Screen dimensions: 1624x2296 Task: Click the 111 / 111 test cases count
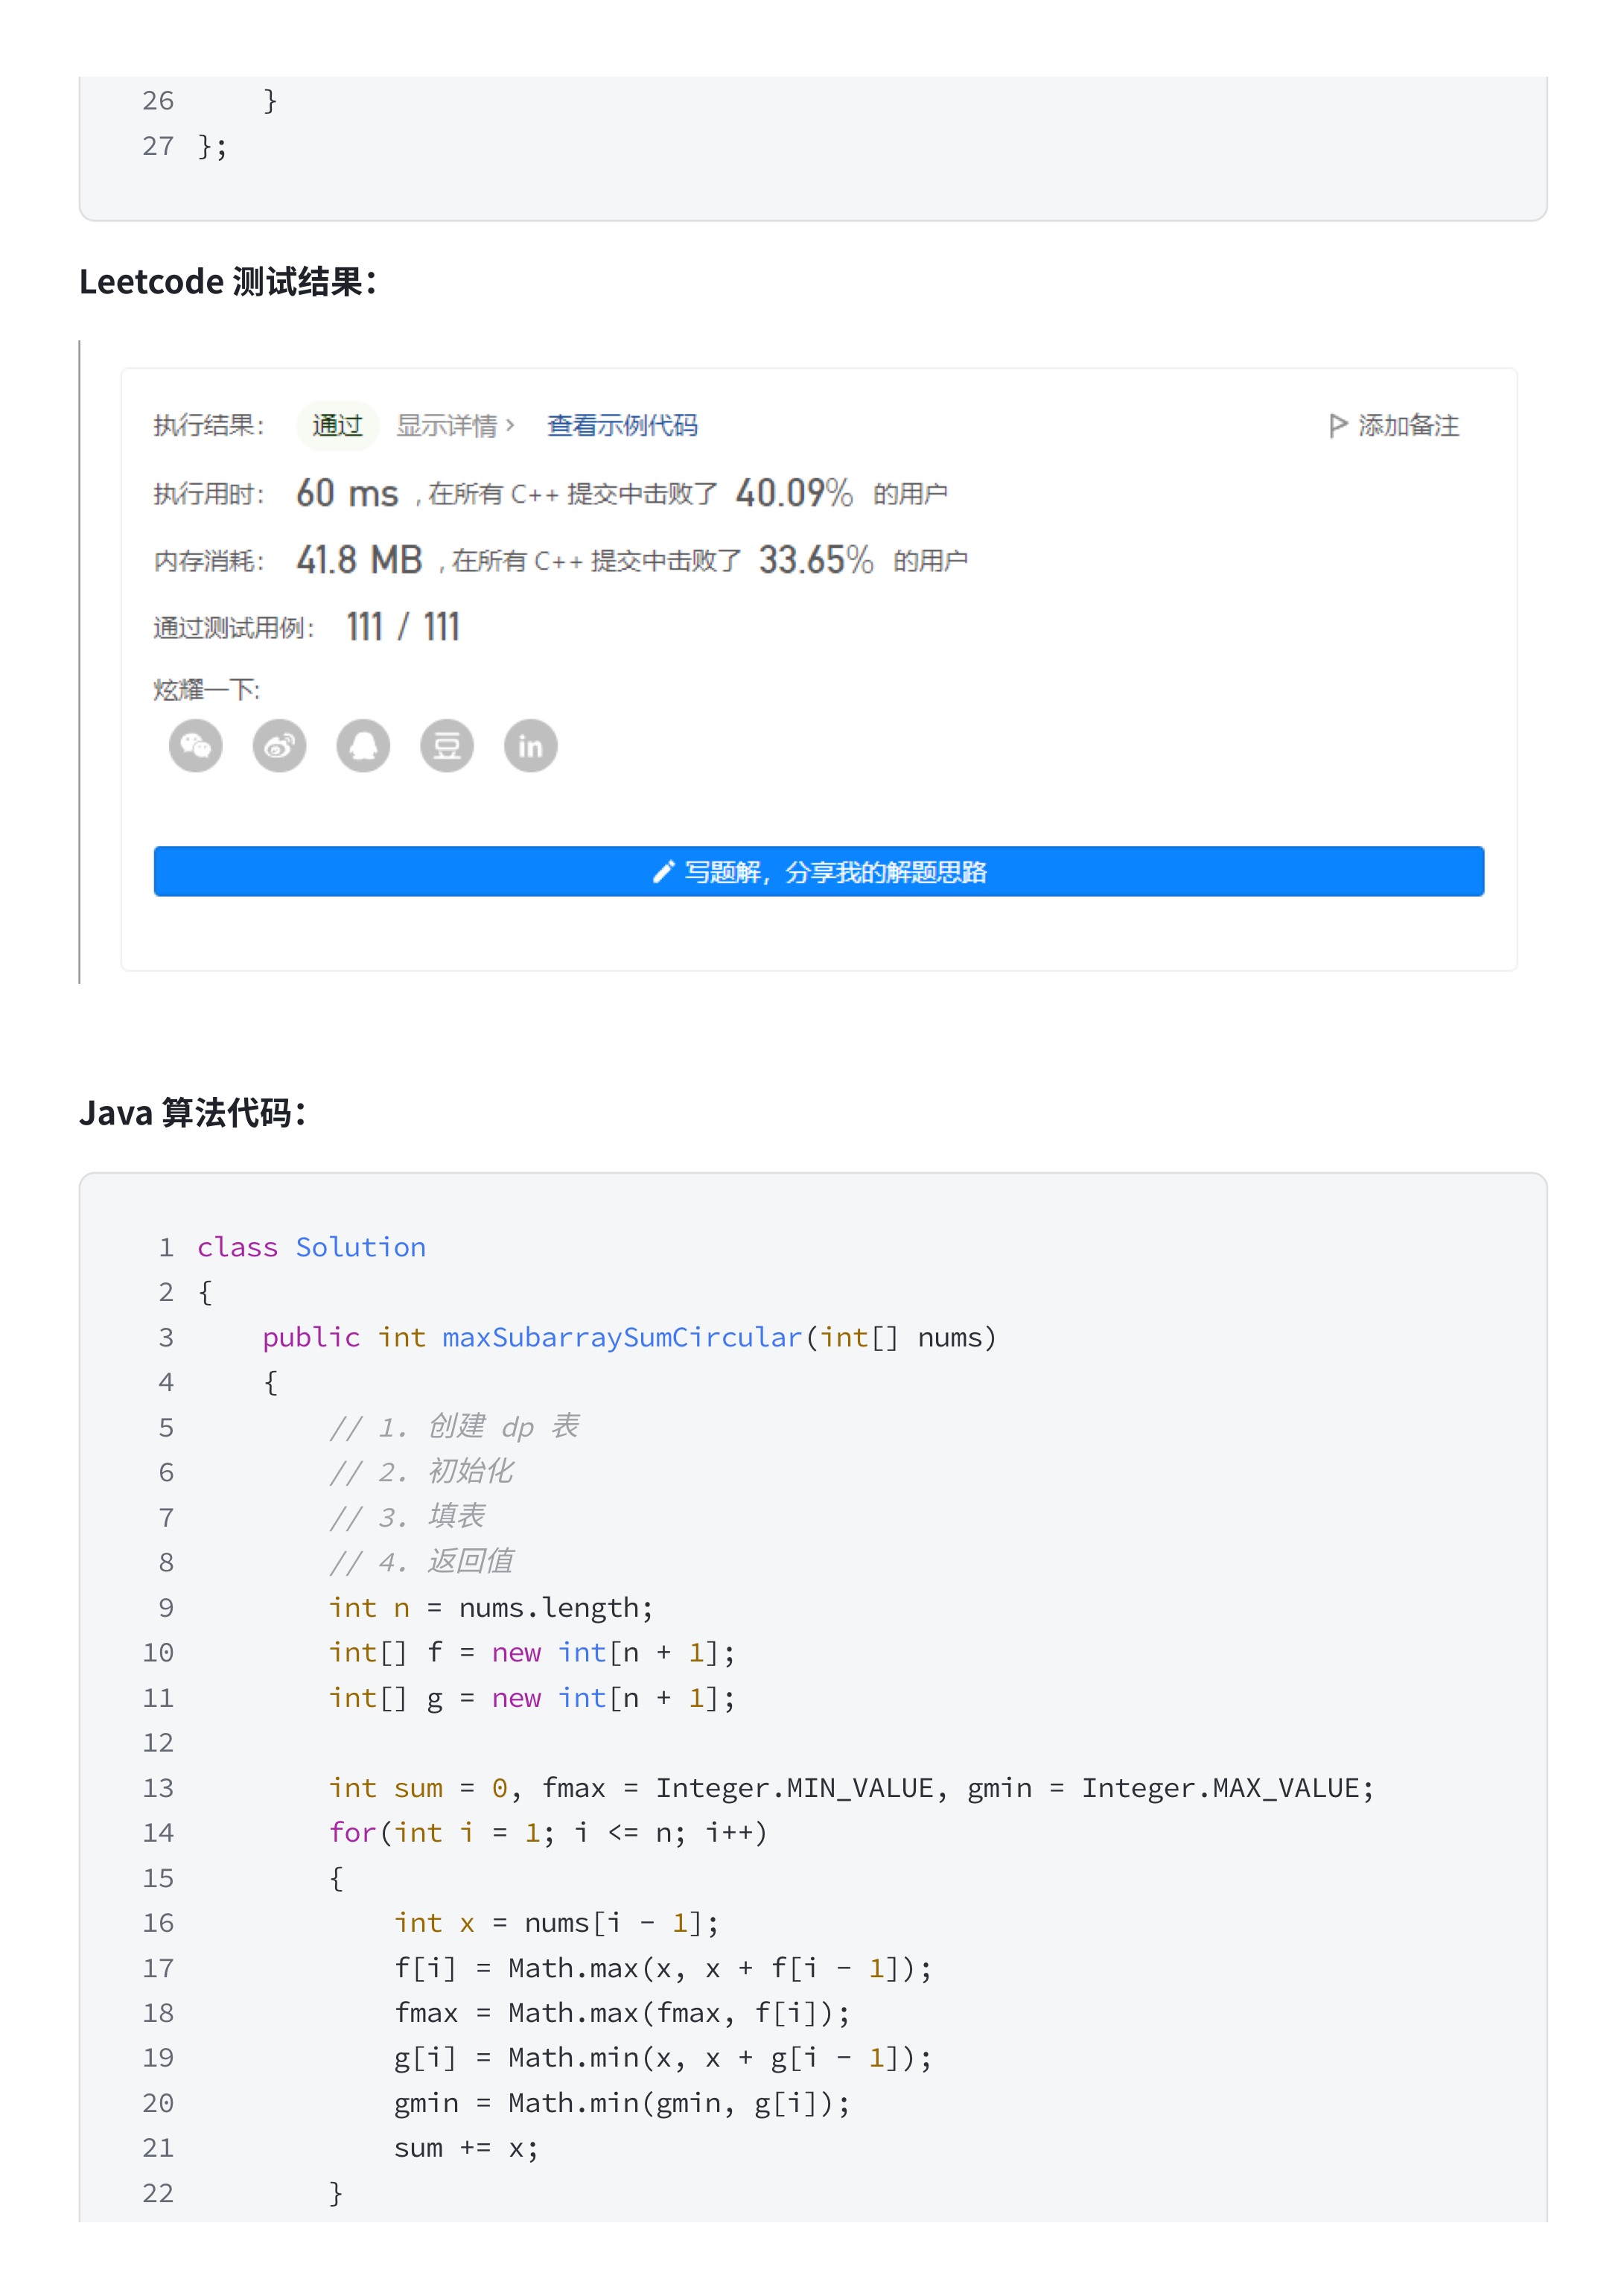pos(403,627)
